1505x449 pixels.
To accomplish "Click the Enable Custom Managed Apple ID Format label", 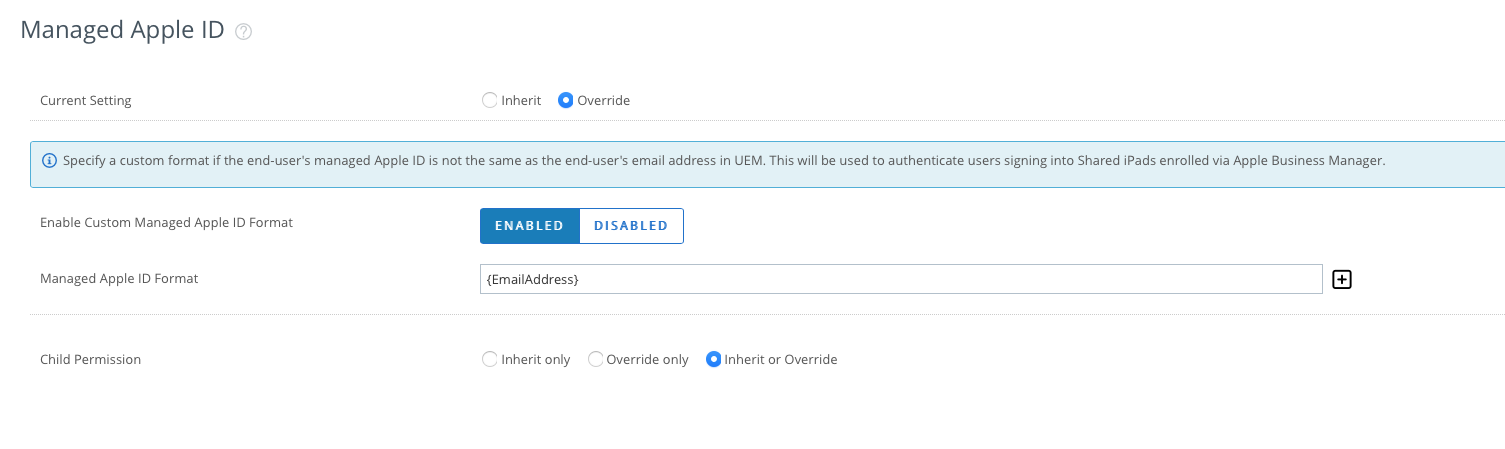I will pyautogui.click(x=166, y=222).
